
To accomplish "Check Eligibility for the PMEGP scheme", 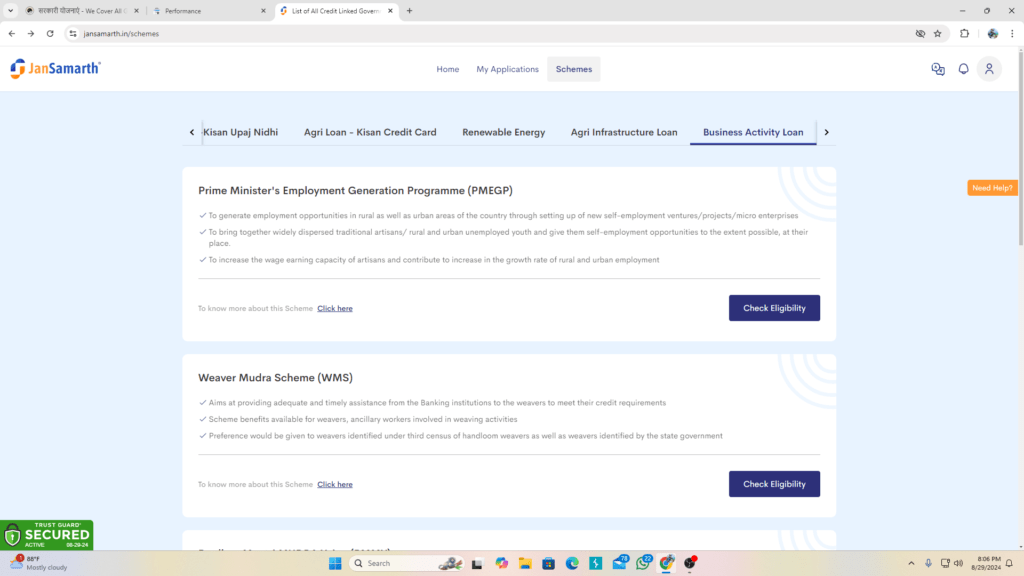I will [x=775, y=308].
